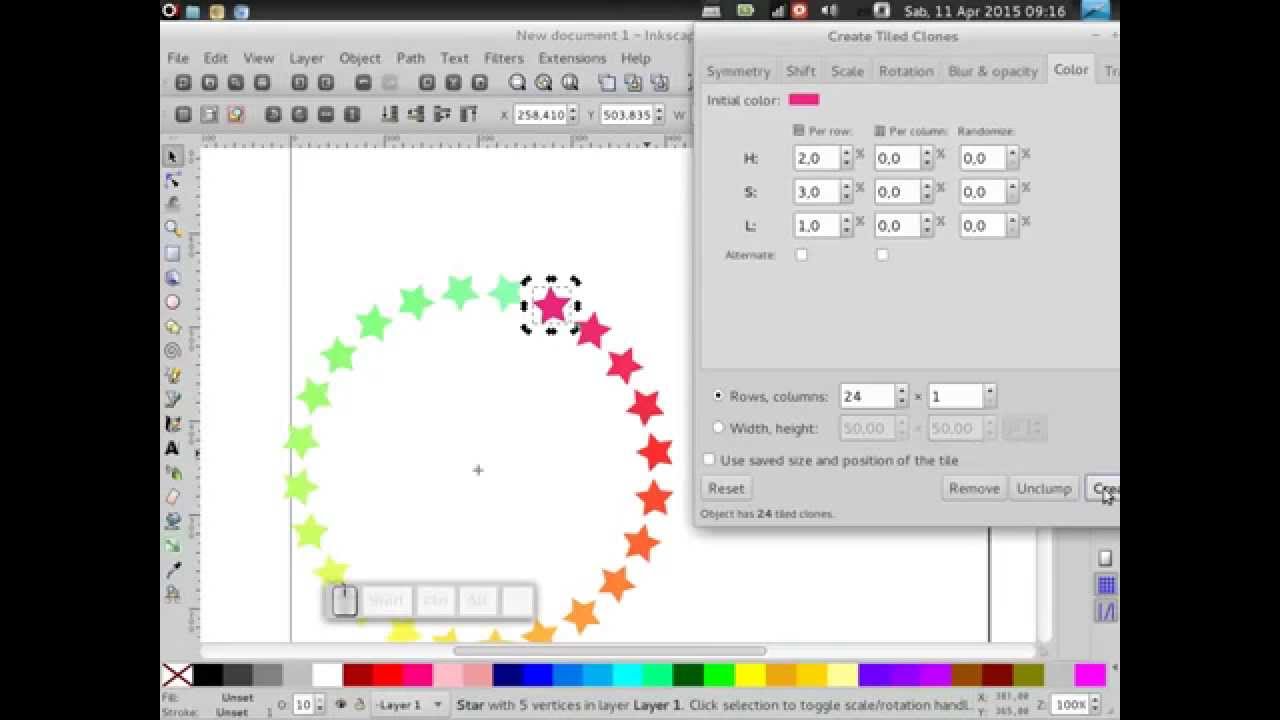Switch to the Rotation tab
This screenshot has height=720, width=1280.
click(x=906, y=71)
